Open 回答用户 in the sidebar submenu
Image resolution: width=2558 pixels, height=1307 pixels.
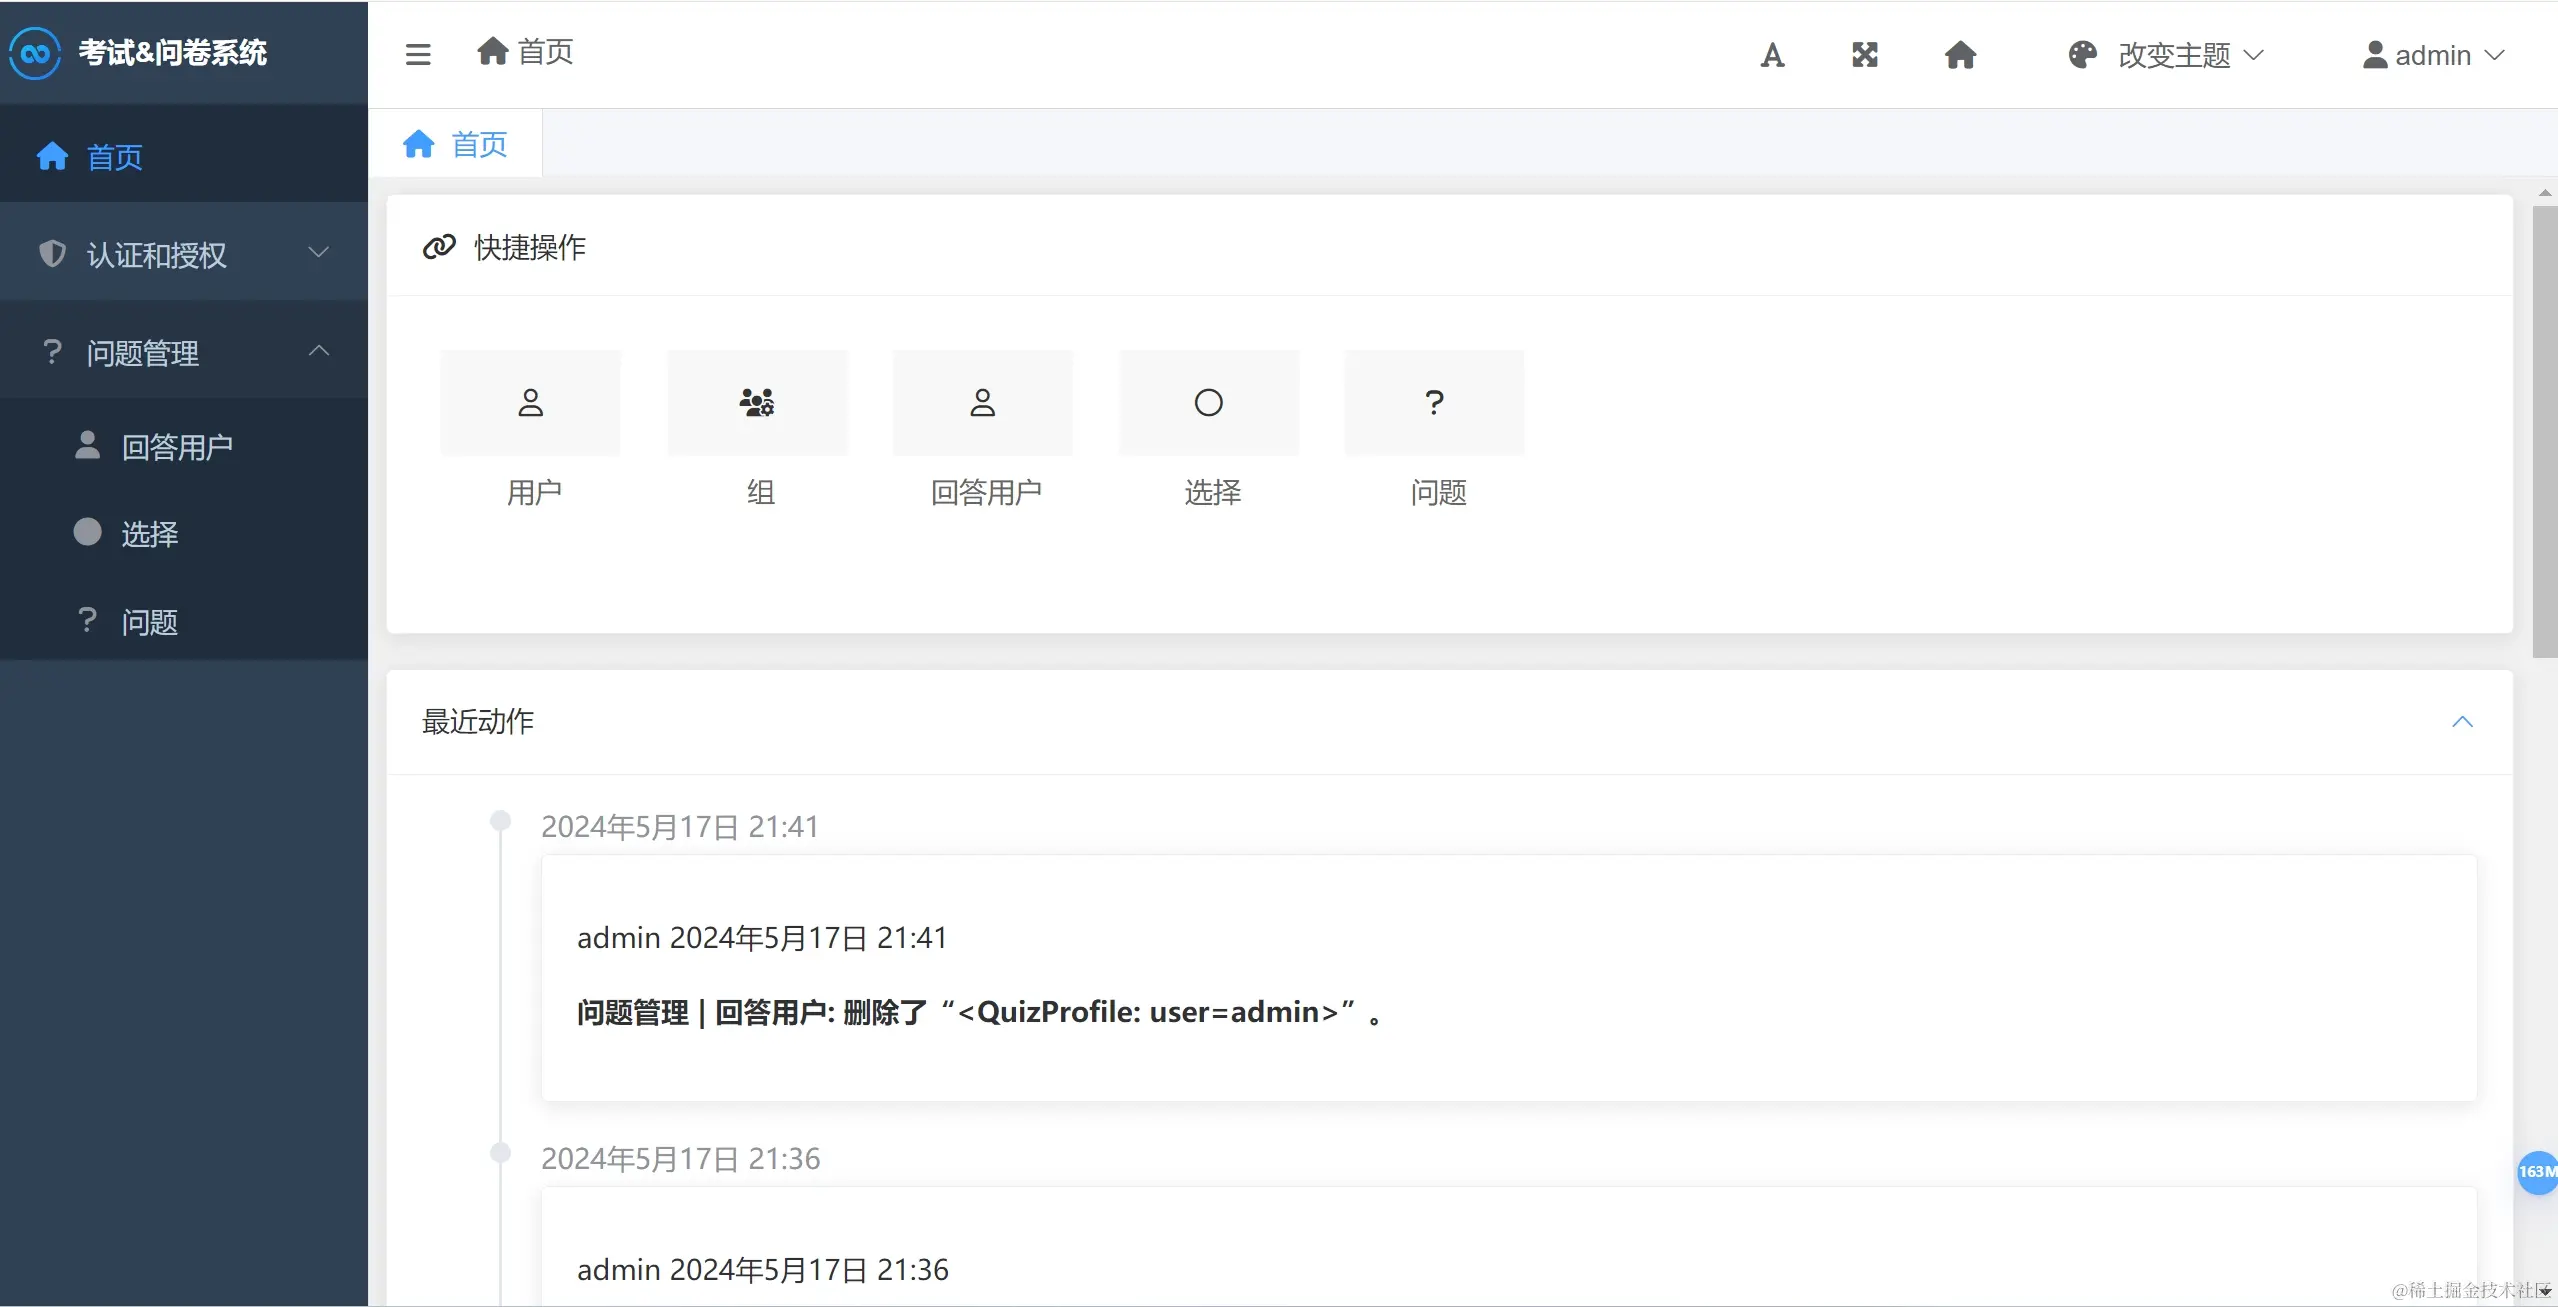(176, 446)
